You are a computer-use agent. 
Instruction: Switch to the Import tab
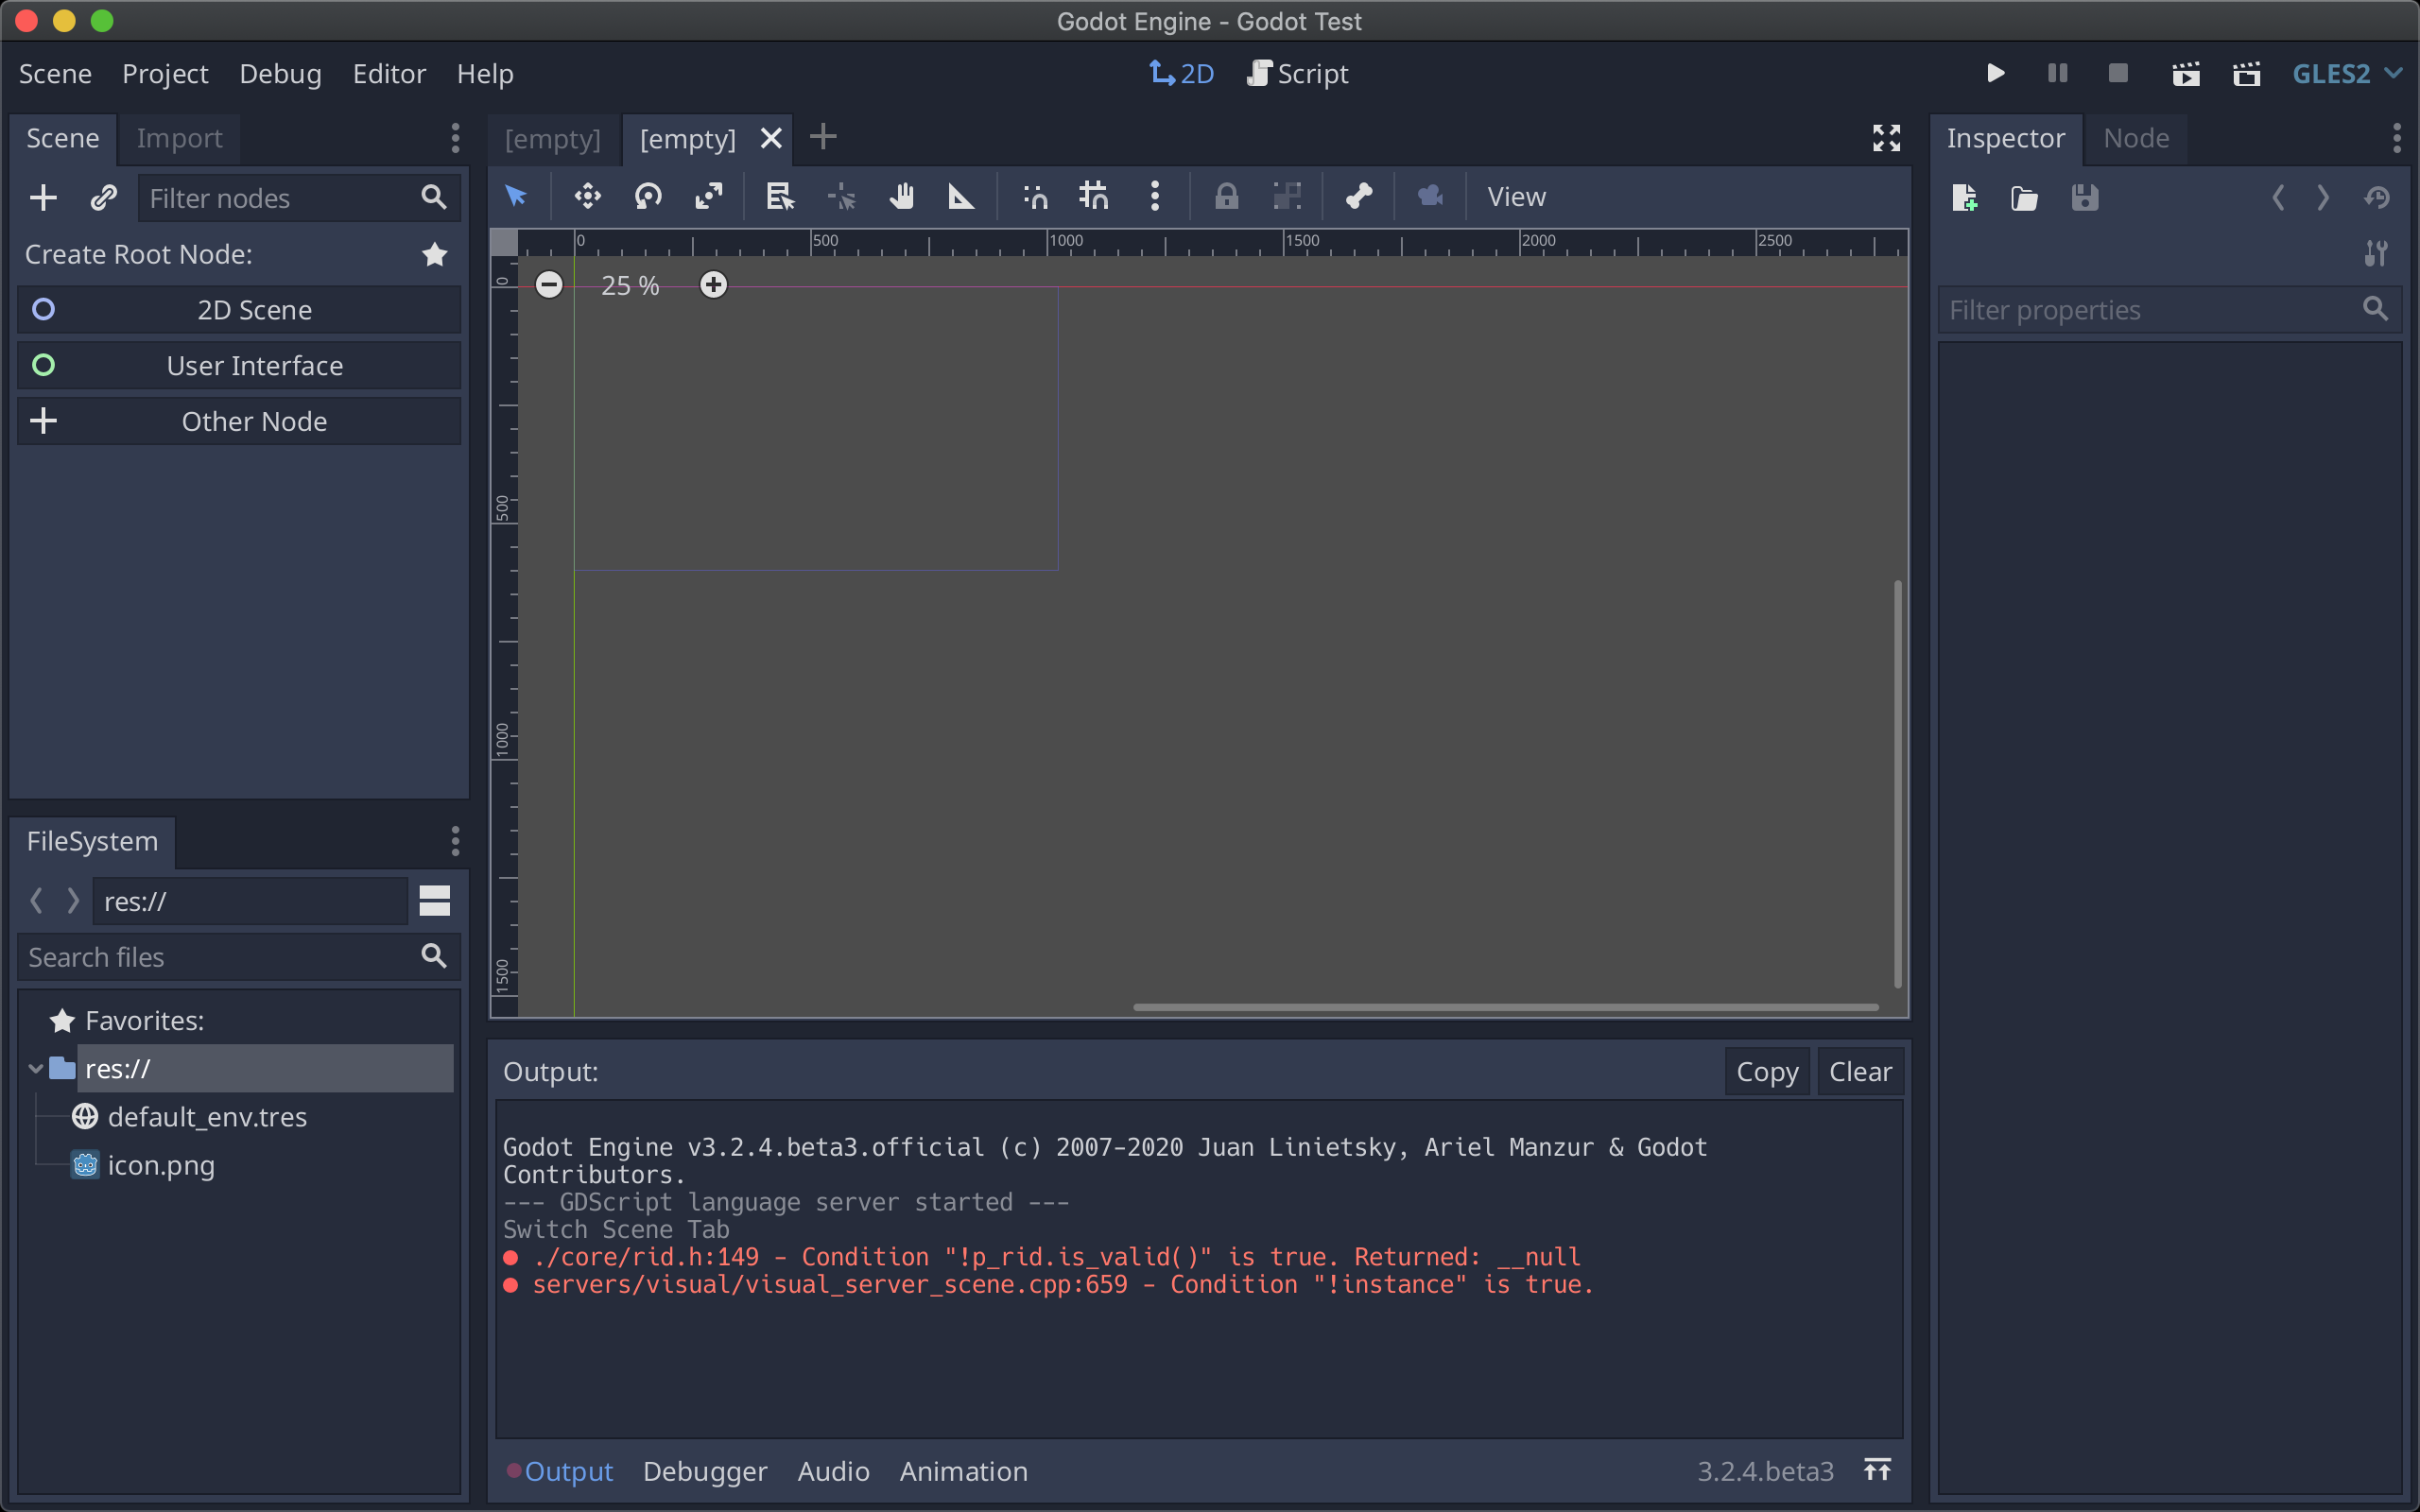click(x=179, y=138)
